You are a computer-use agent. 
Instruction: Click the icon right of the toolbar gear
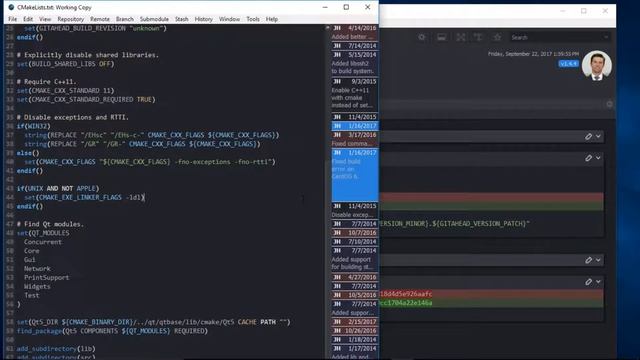[441, 37]
